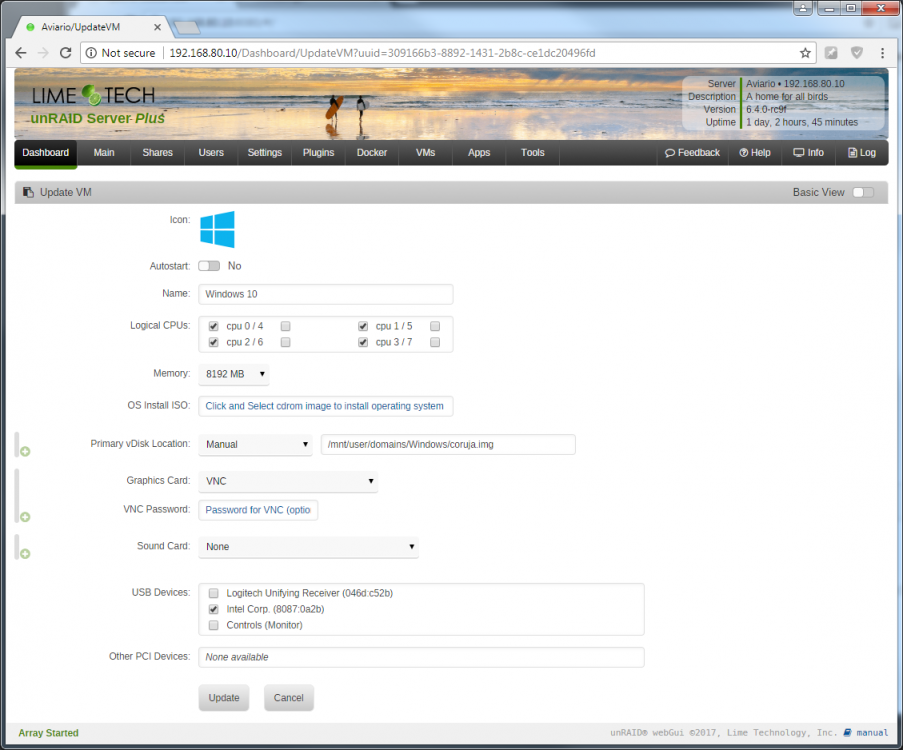Screen dimensions: 903x750
Task: Toggle the Autostart switch
Action: click(209, 266)
